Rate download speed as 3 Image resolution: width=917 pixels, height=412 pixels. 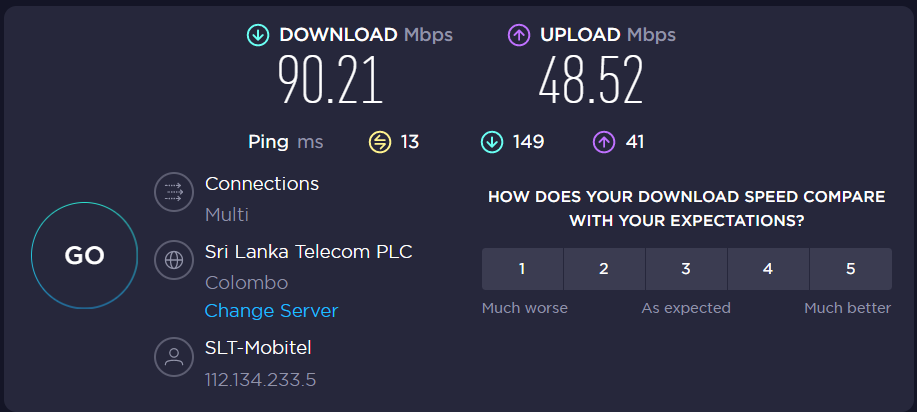pos(686,269)
